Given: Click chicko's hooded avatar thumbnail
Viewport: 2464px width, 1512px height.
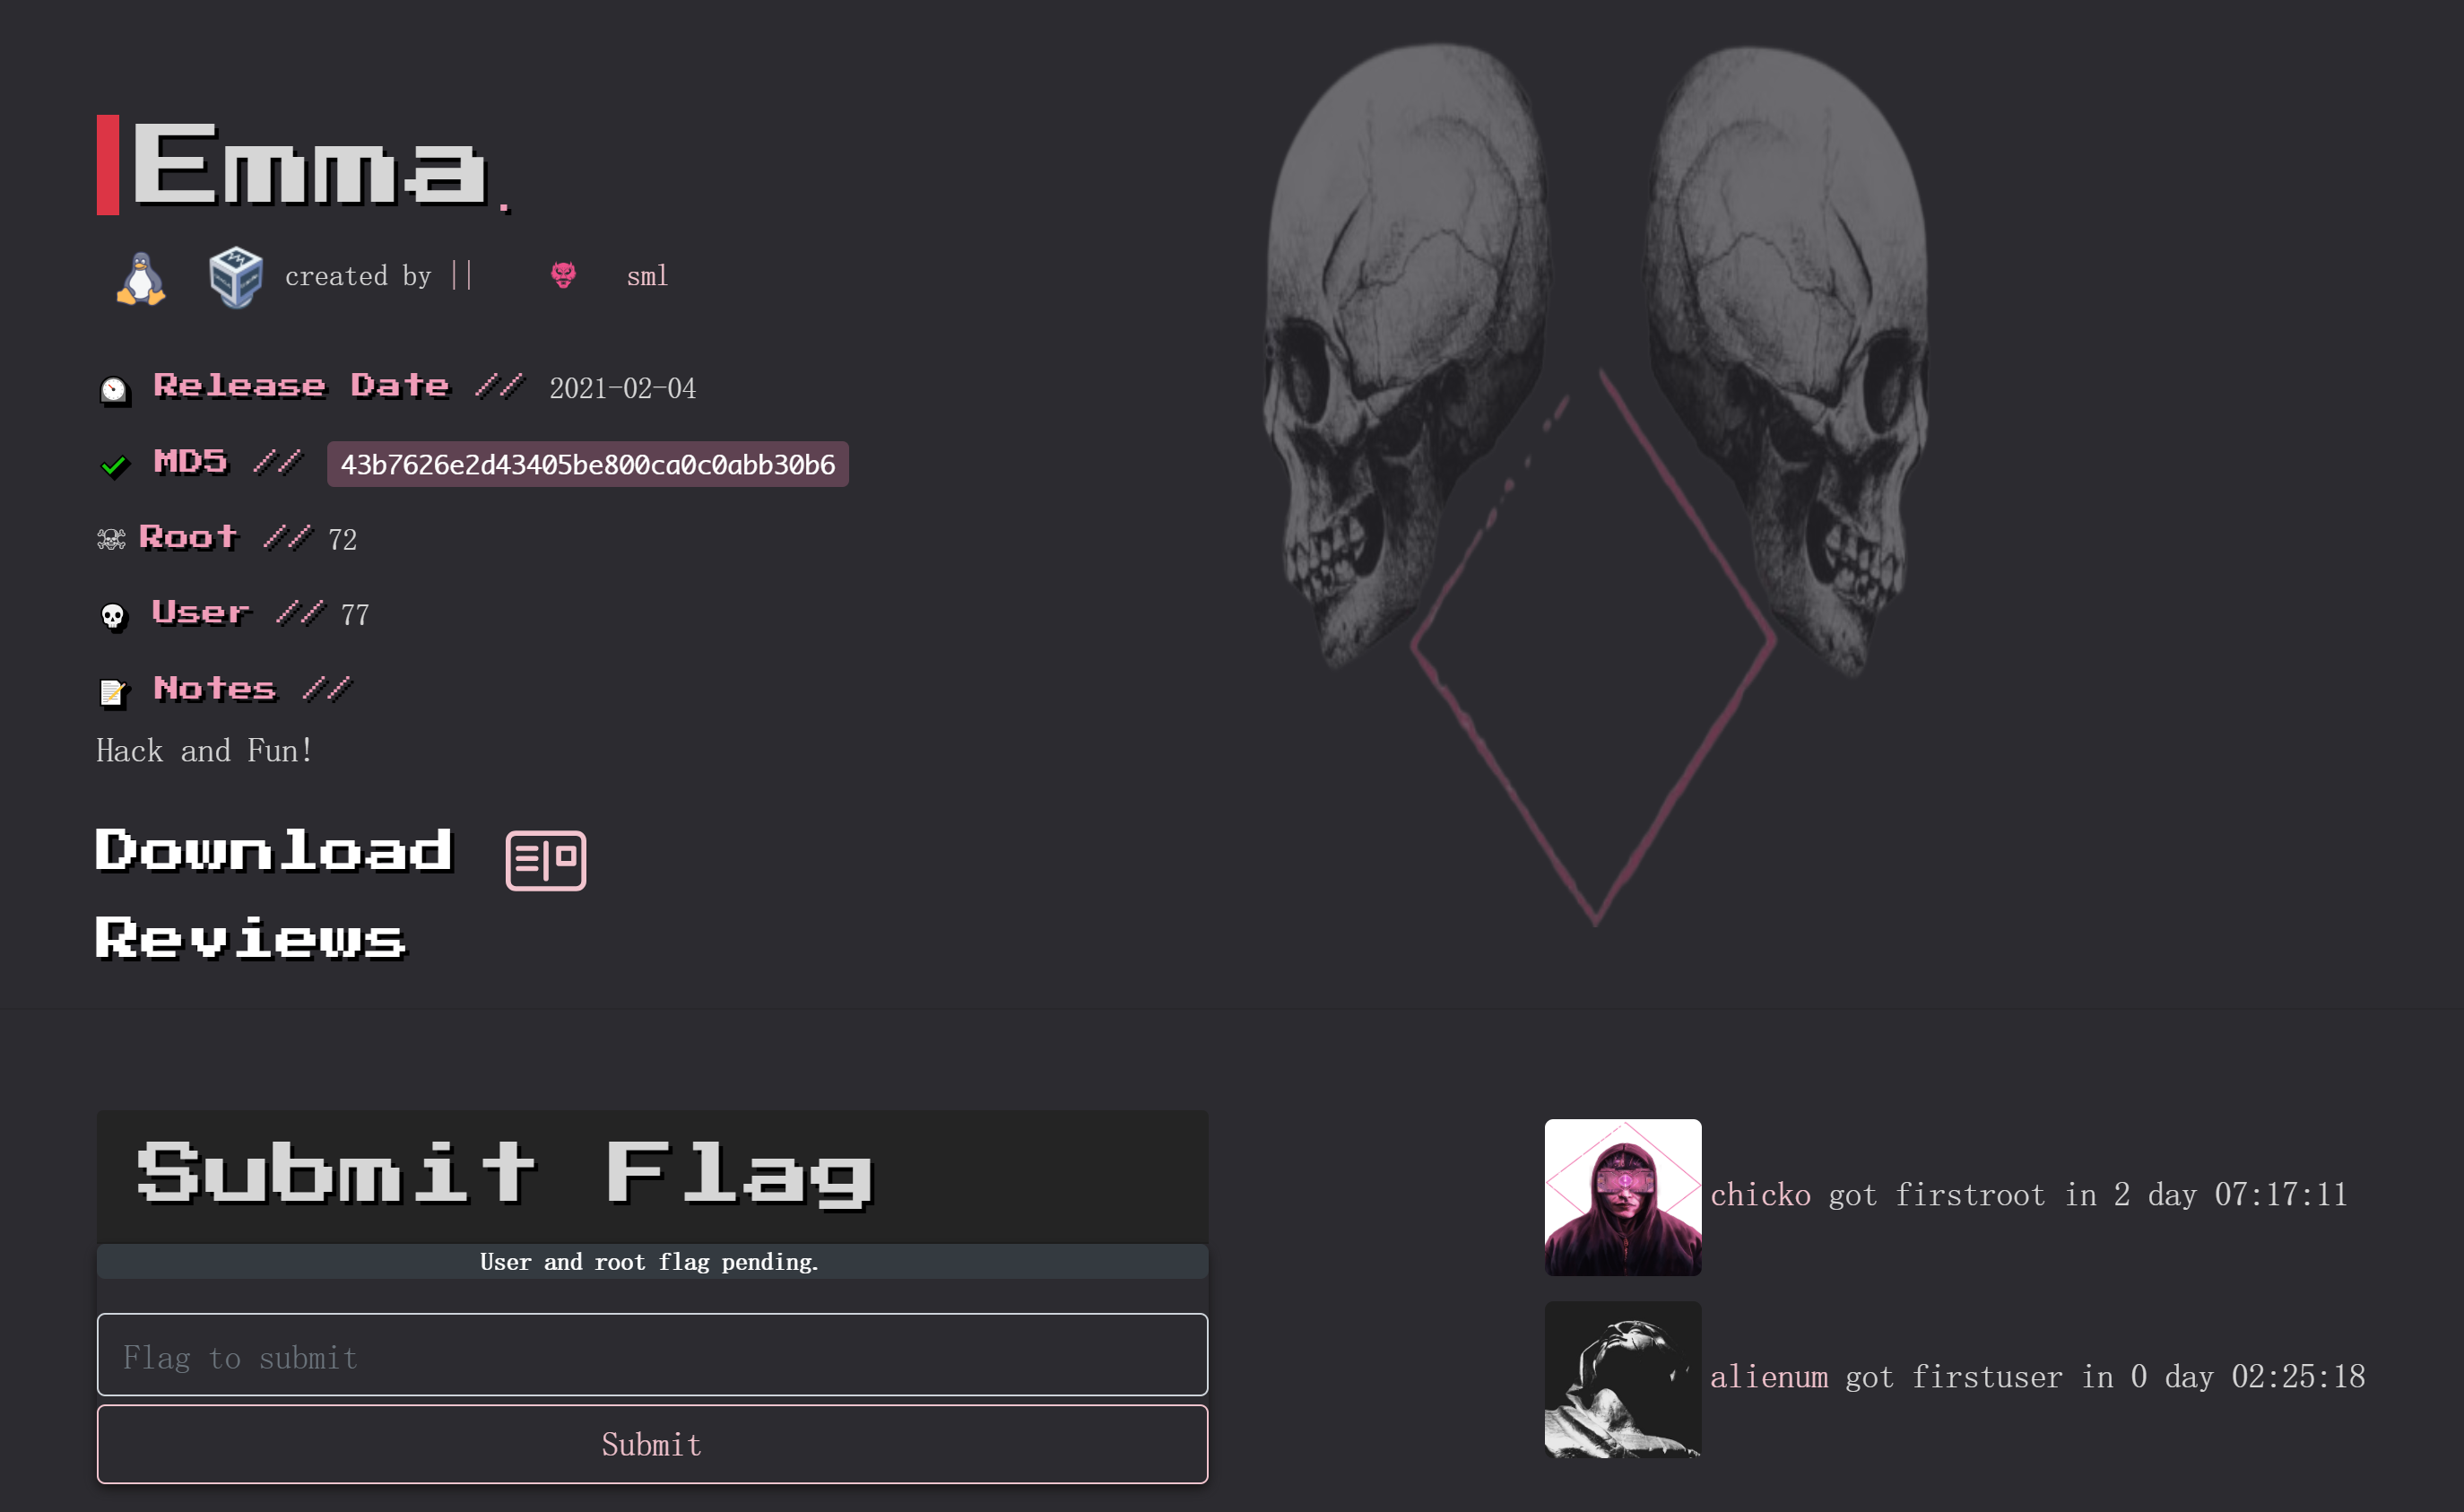Looking at the screenshot, I should click(x=1623, y=1197).
